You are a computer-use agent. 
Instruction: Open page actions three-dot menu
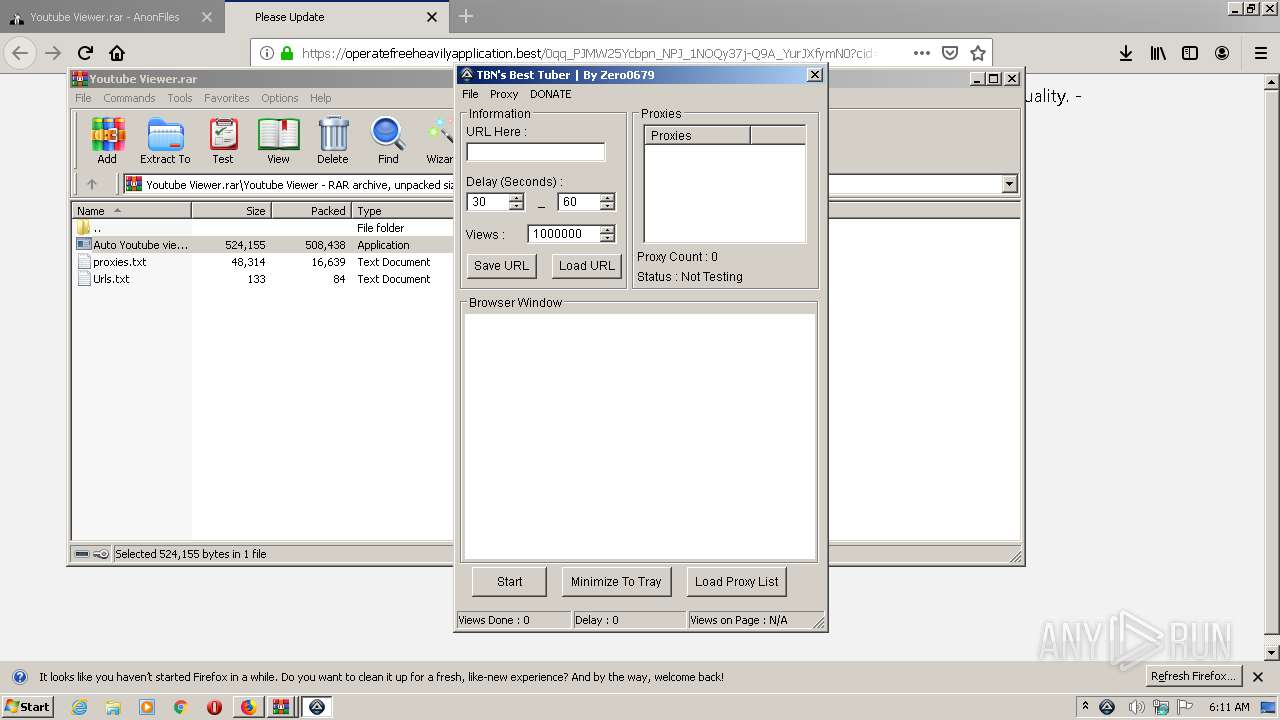tap(922, 53)
